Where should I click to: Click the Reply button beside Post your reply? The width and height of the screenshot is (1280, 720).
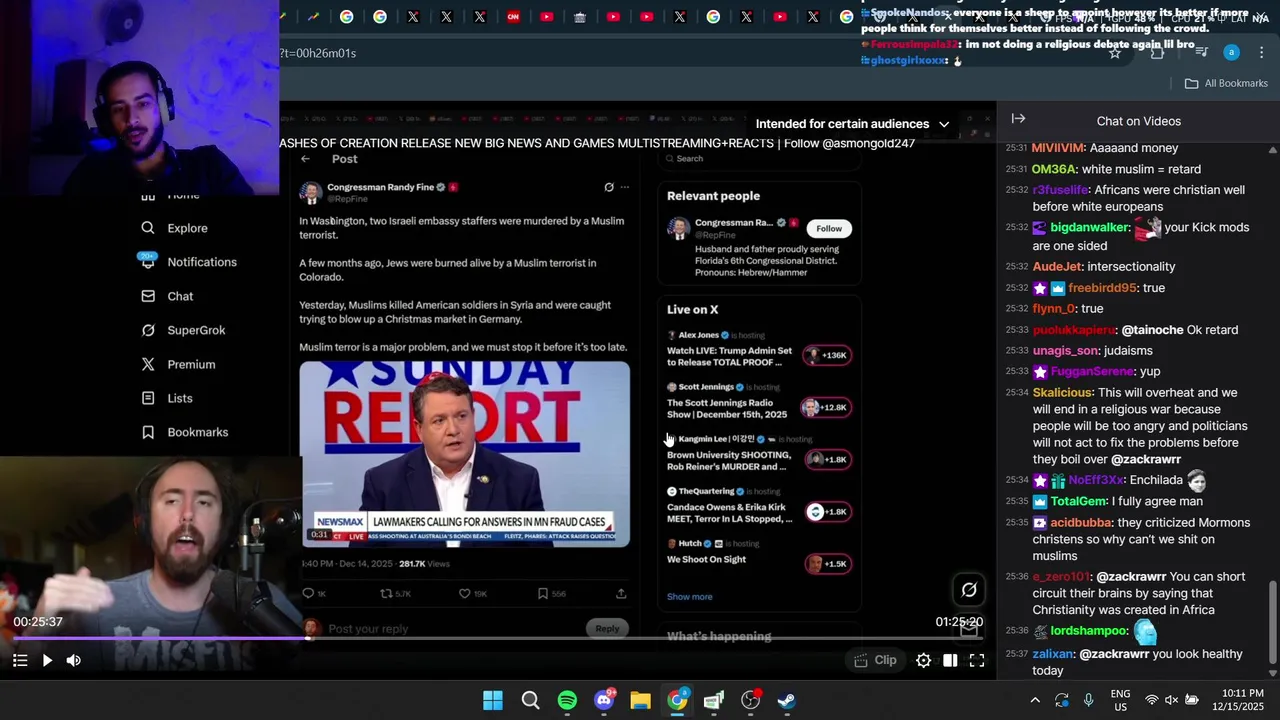point(607,628)
